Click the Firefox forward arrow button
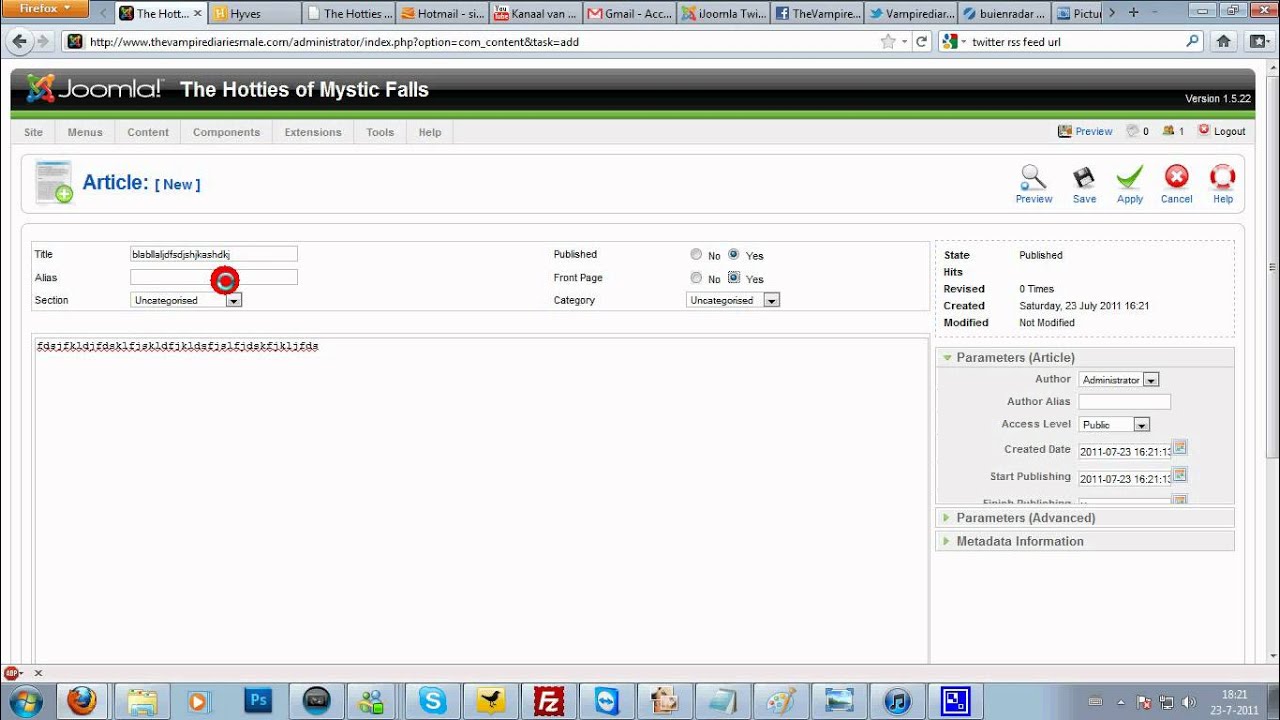1280x720 pixels. click(43, 41)
